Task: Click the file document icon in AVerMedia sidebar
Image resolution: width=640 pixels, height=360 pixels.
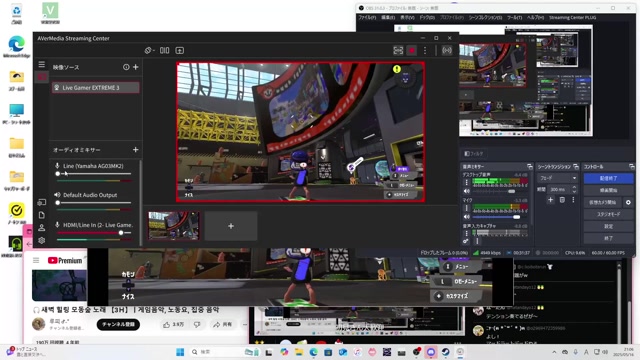Action: pyautogui.click(x=42, y=215)
